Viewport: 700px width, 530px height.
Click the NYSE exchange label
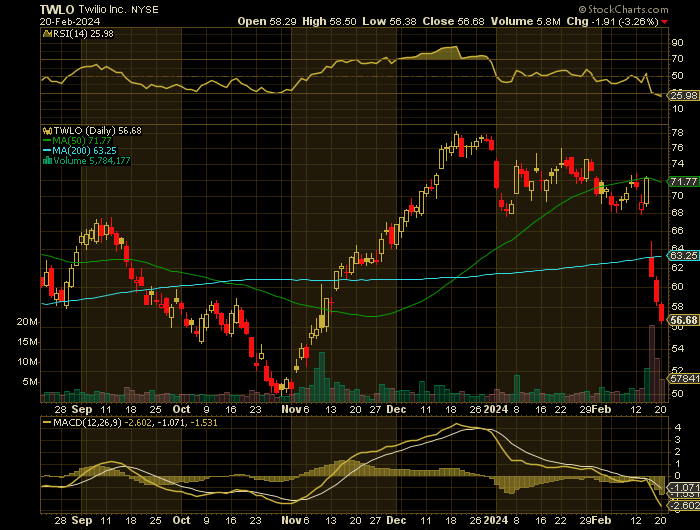click(x=145, y=10)
